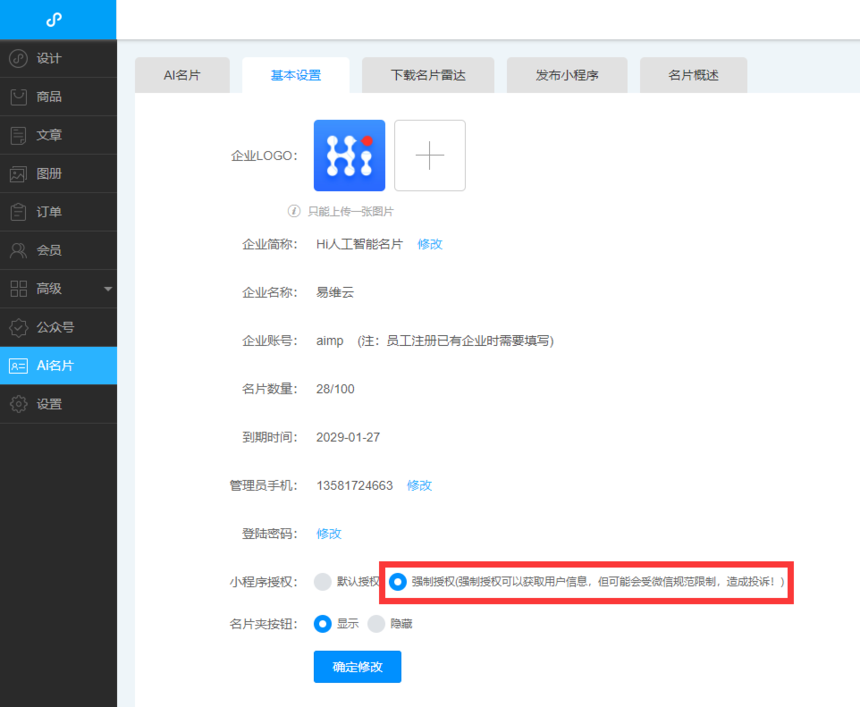Click the 高级 grid icon
Image resolution: width=860 pixels, height=707 pixels.
point(18,289)
